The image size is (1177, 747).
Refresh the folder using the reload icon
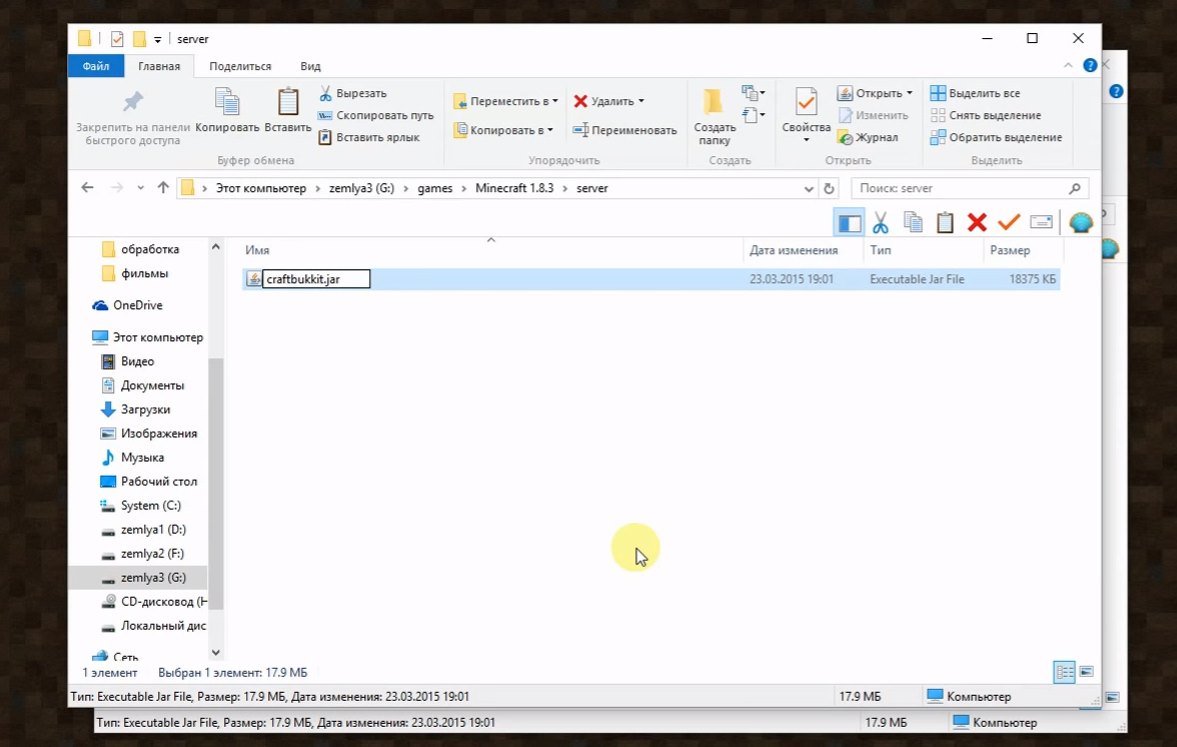(x=829, y=188)
